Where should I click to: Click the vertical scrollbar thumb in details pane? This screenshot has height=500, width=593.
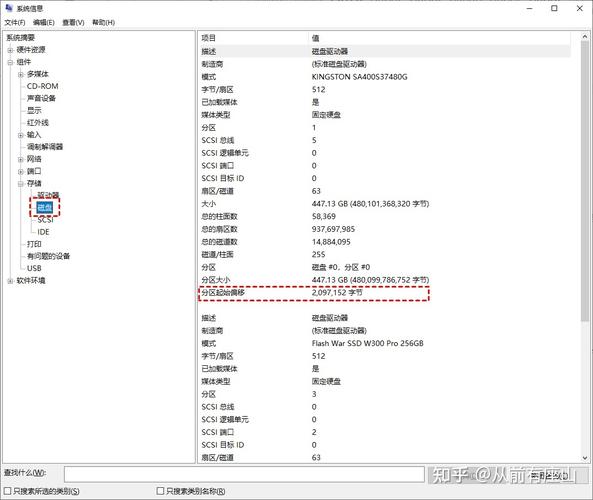click(x=585, y=182)
